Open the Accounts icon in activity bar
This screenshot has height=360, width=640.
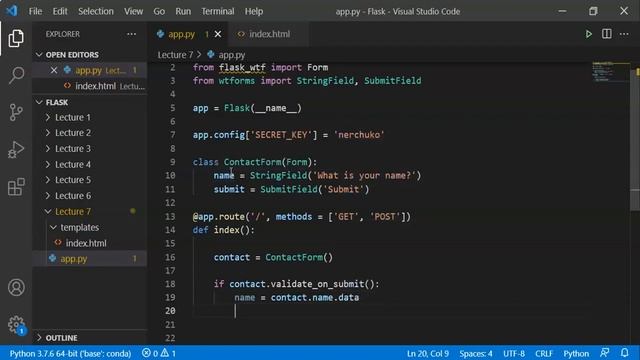point(16,287)
